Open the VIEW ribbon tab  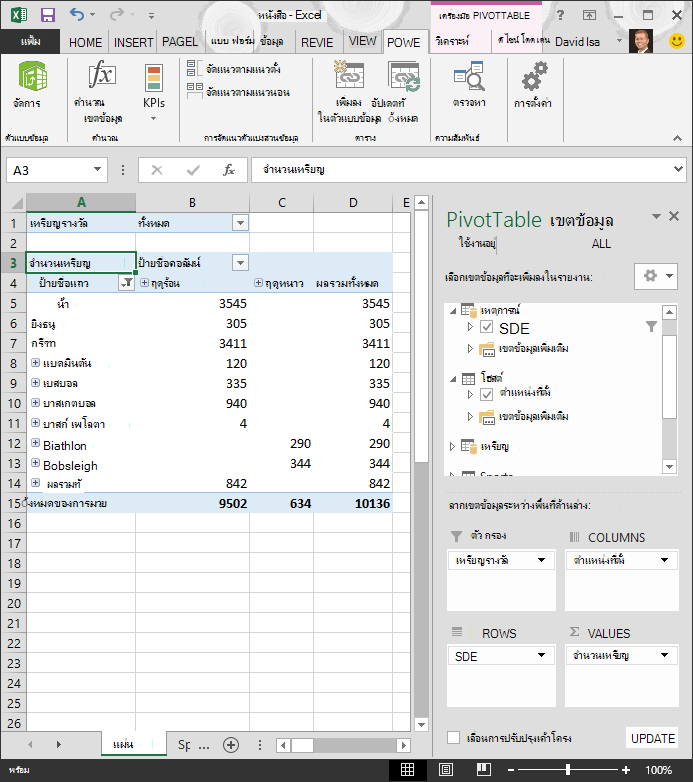pyautogui.click(x=362, y=41)
